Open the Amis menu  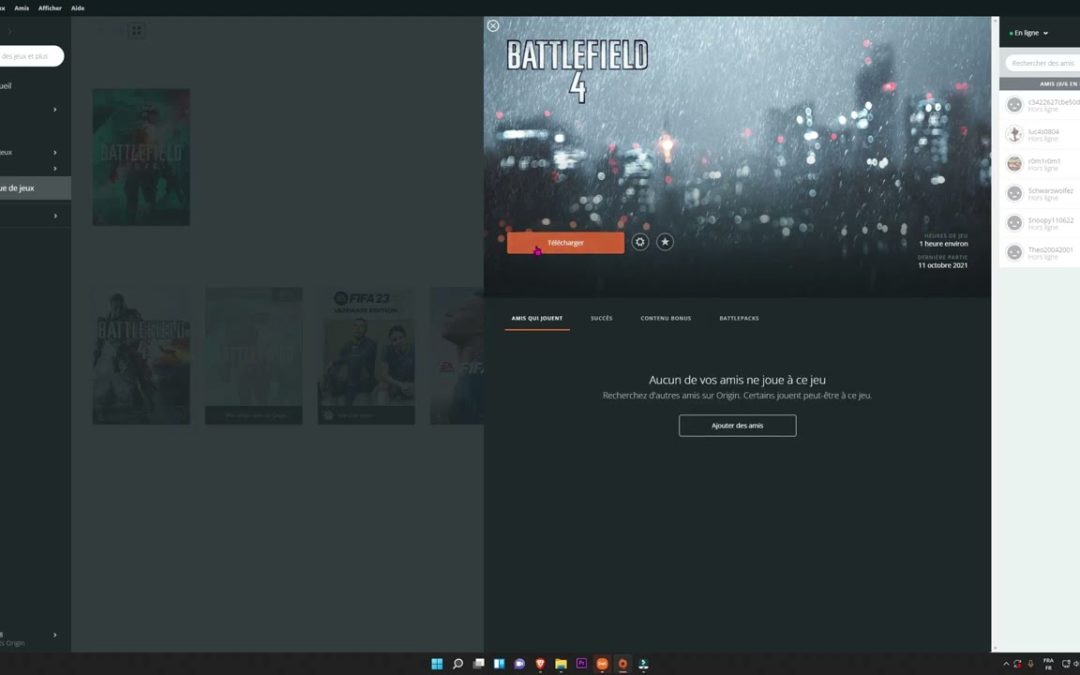[x=22, y=8]
